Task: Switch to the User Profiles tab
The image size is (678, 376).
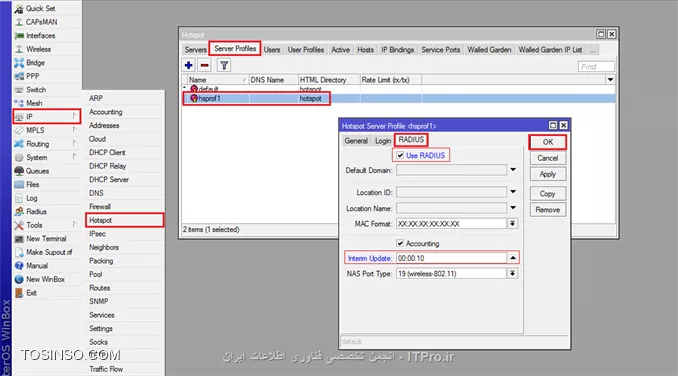Action: [306, 50]
